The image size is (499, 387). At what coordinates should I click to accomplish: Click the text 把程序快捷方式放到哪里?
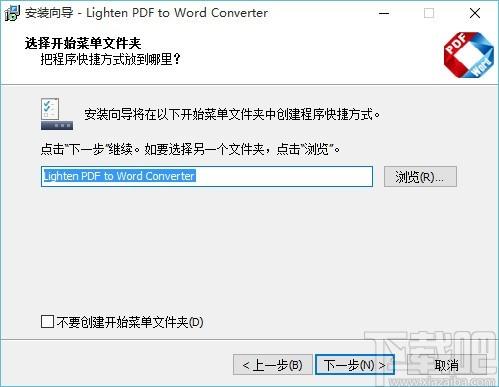point(110,59)
